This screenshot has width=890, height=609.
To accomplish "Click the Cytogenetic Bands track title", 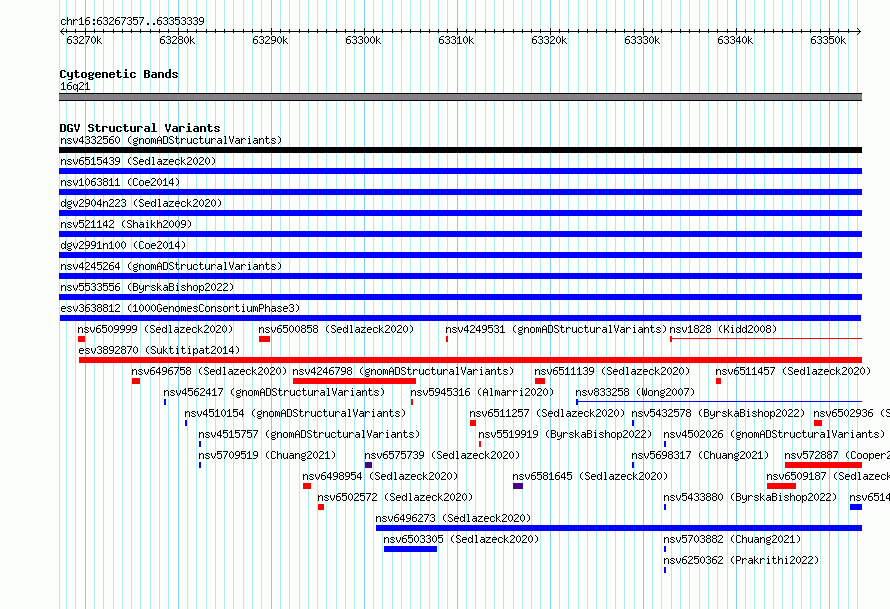I will pyautogui.click(x=119, y=74).
